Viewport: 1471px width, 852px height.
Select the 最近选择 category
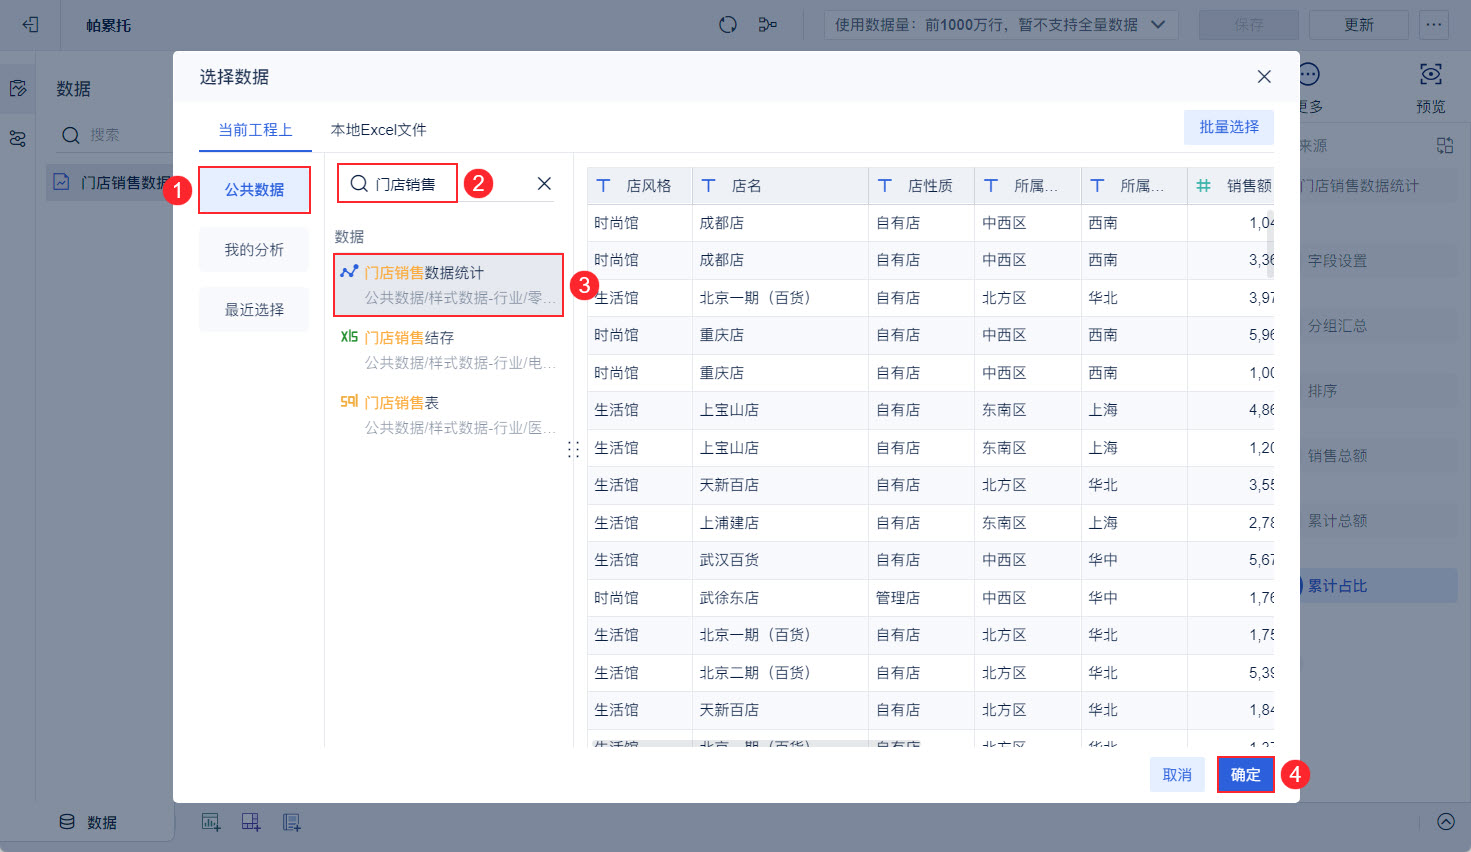254,310
